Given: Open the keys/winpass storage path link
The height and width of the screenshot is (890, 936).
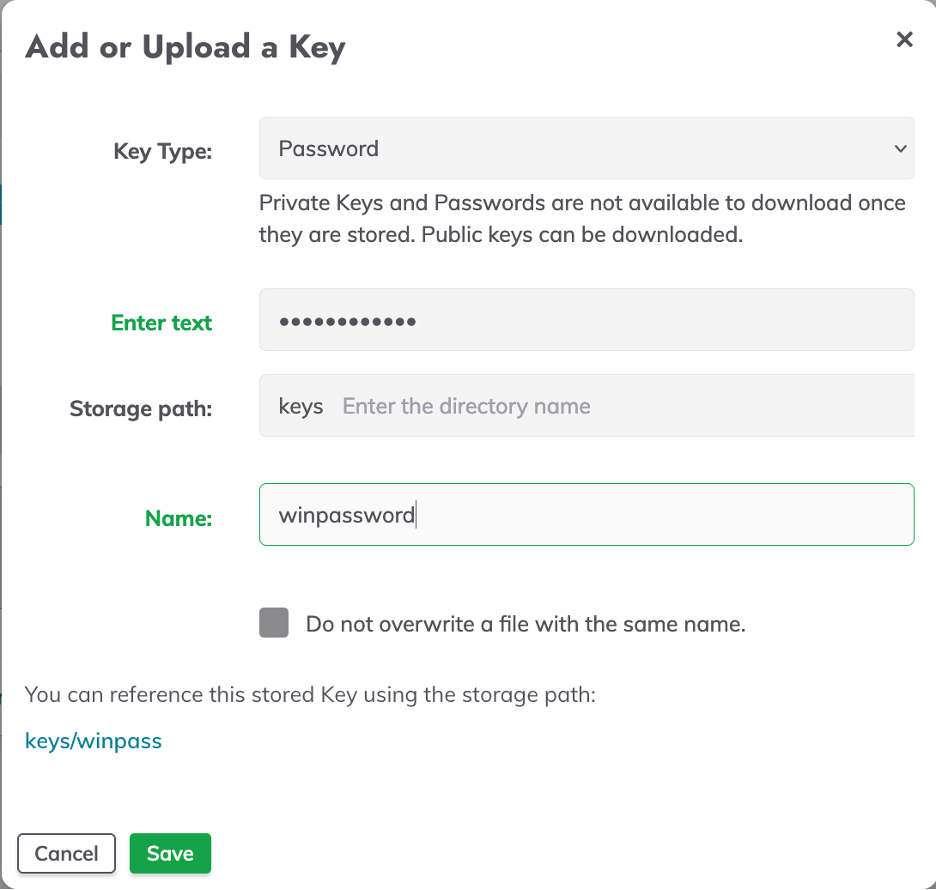Looking at the screenshot, I should tap(93, 741).
